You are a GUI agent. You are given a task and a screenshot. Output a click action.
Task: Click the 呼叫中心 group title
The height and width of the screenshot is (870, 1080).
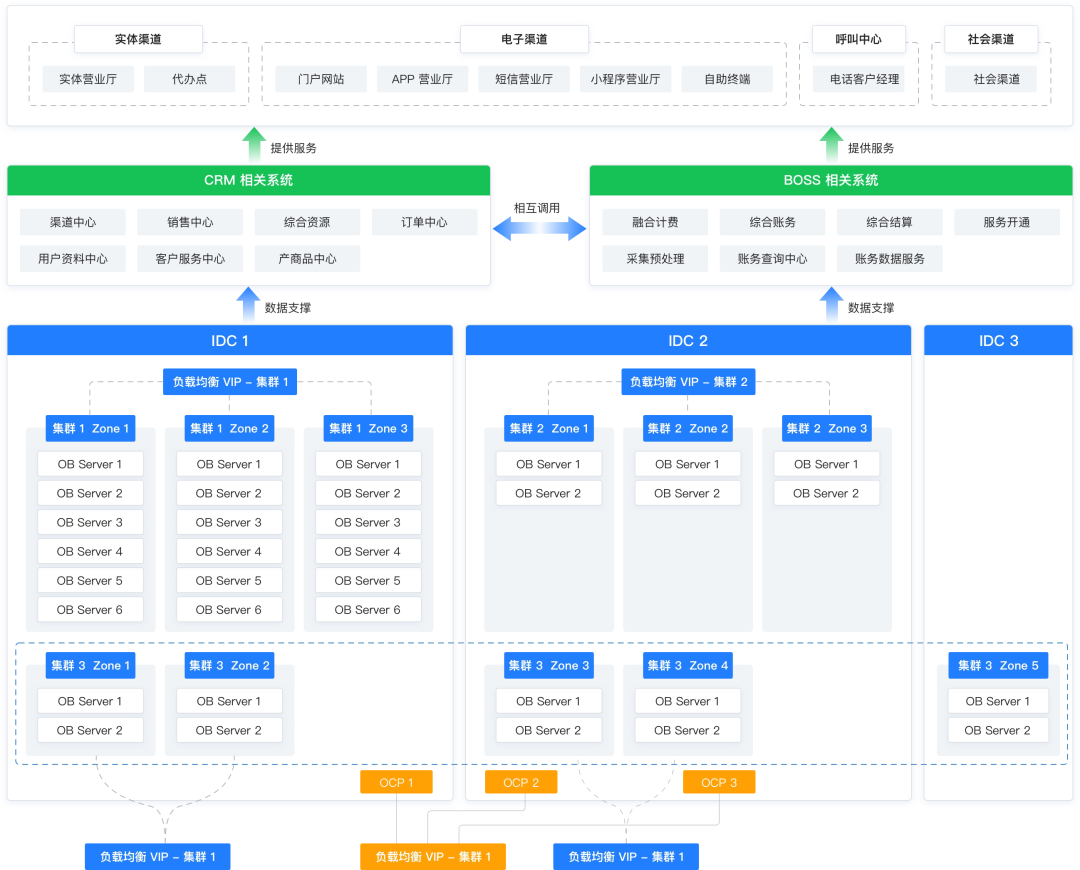coord(858,39)
